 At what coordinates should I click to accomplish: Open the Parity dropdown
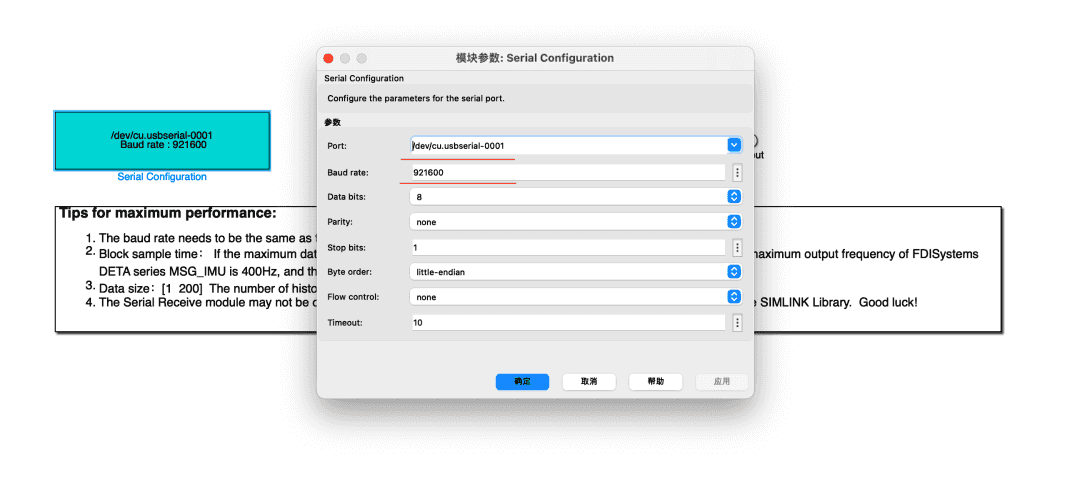[733, 222]
